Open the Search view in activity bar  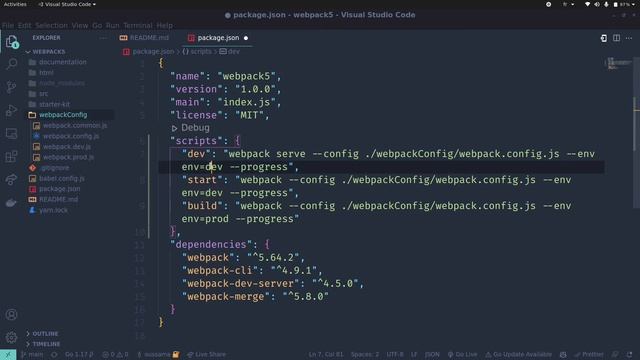pos(11,64)
